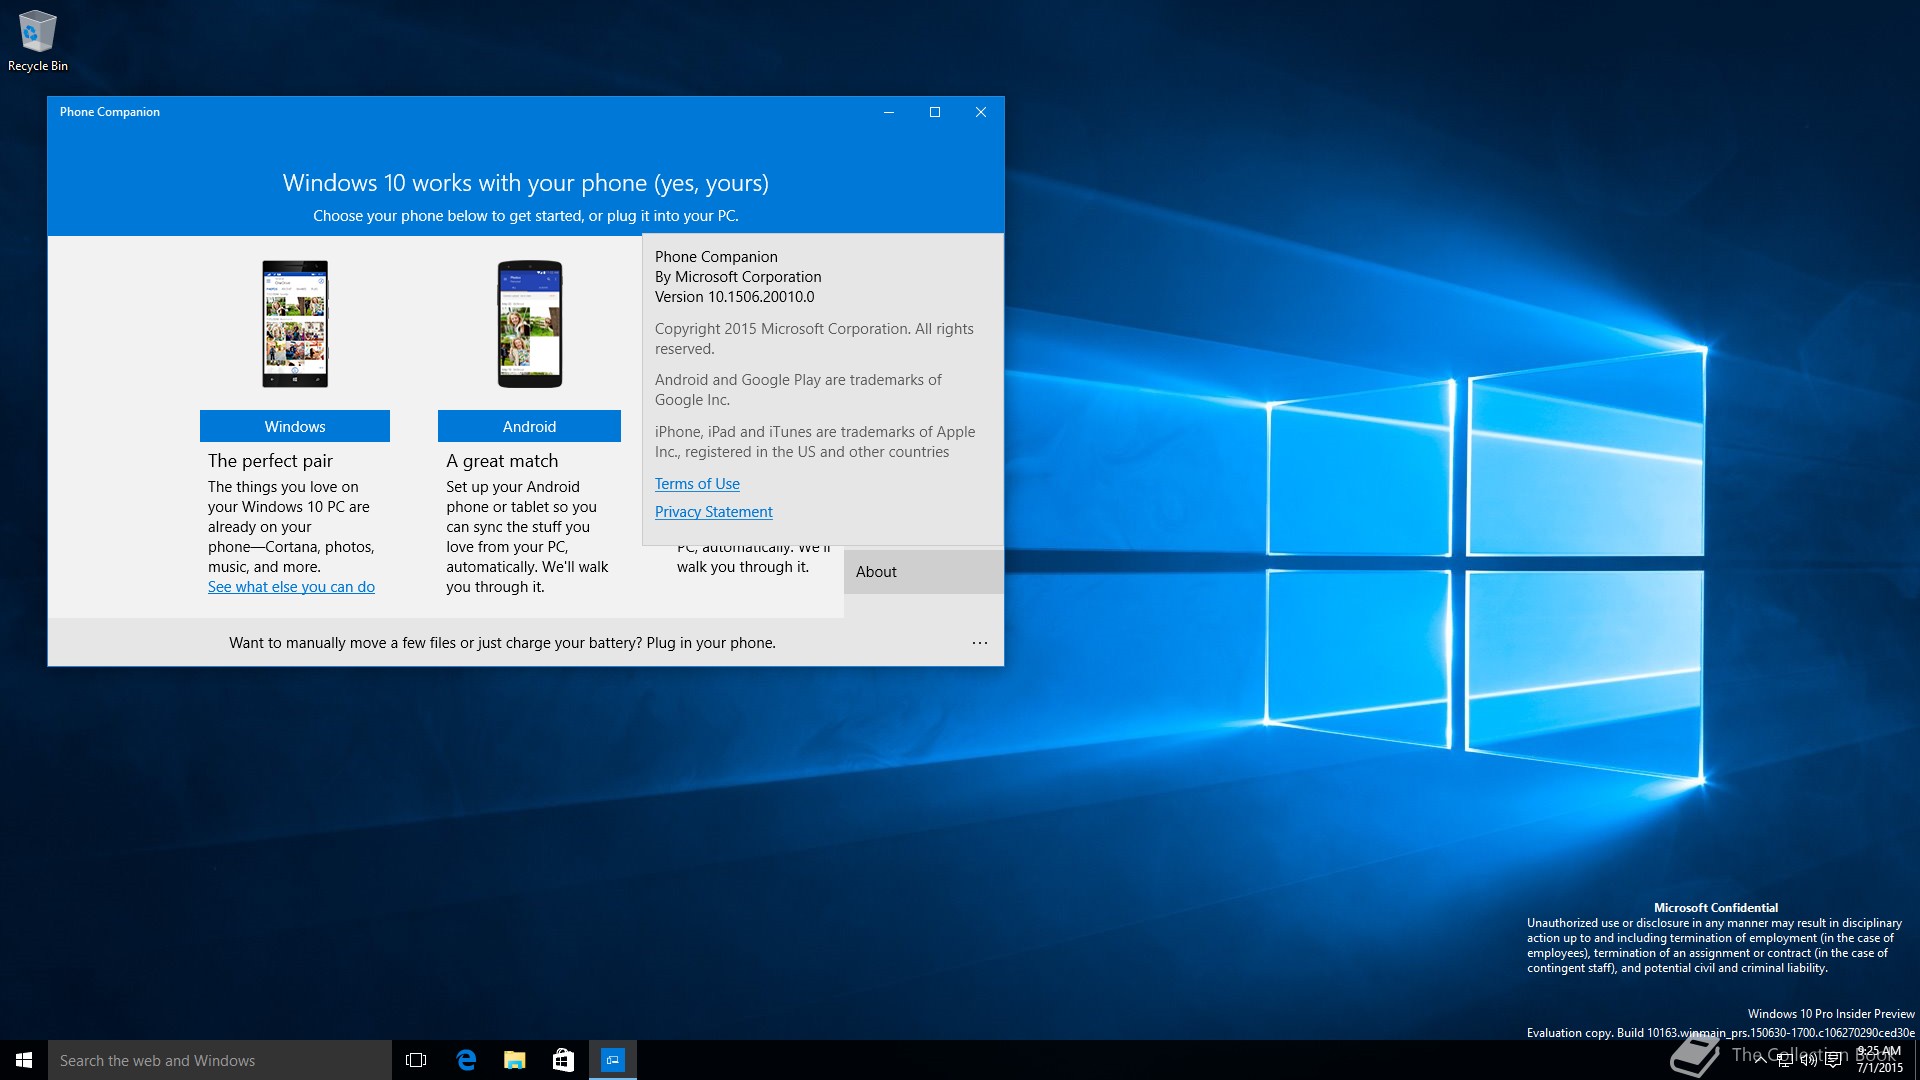Open the Store from the taskbar
Screen dimensions: 1920x1080
click(564, 1060)
